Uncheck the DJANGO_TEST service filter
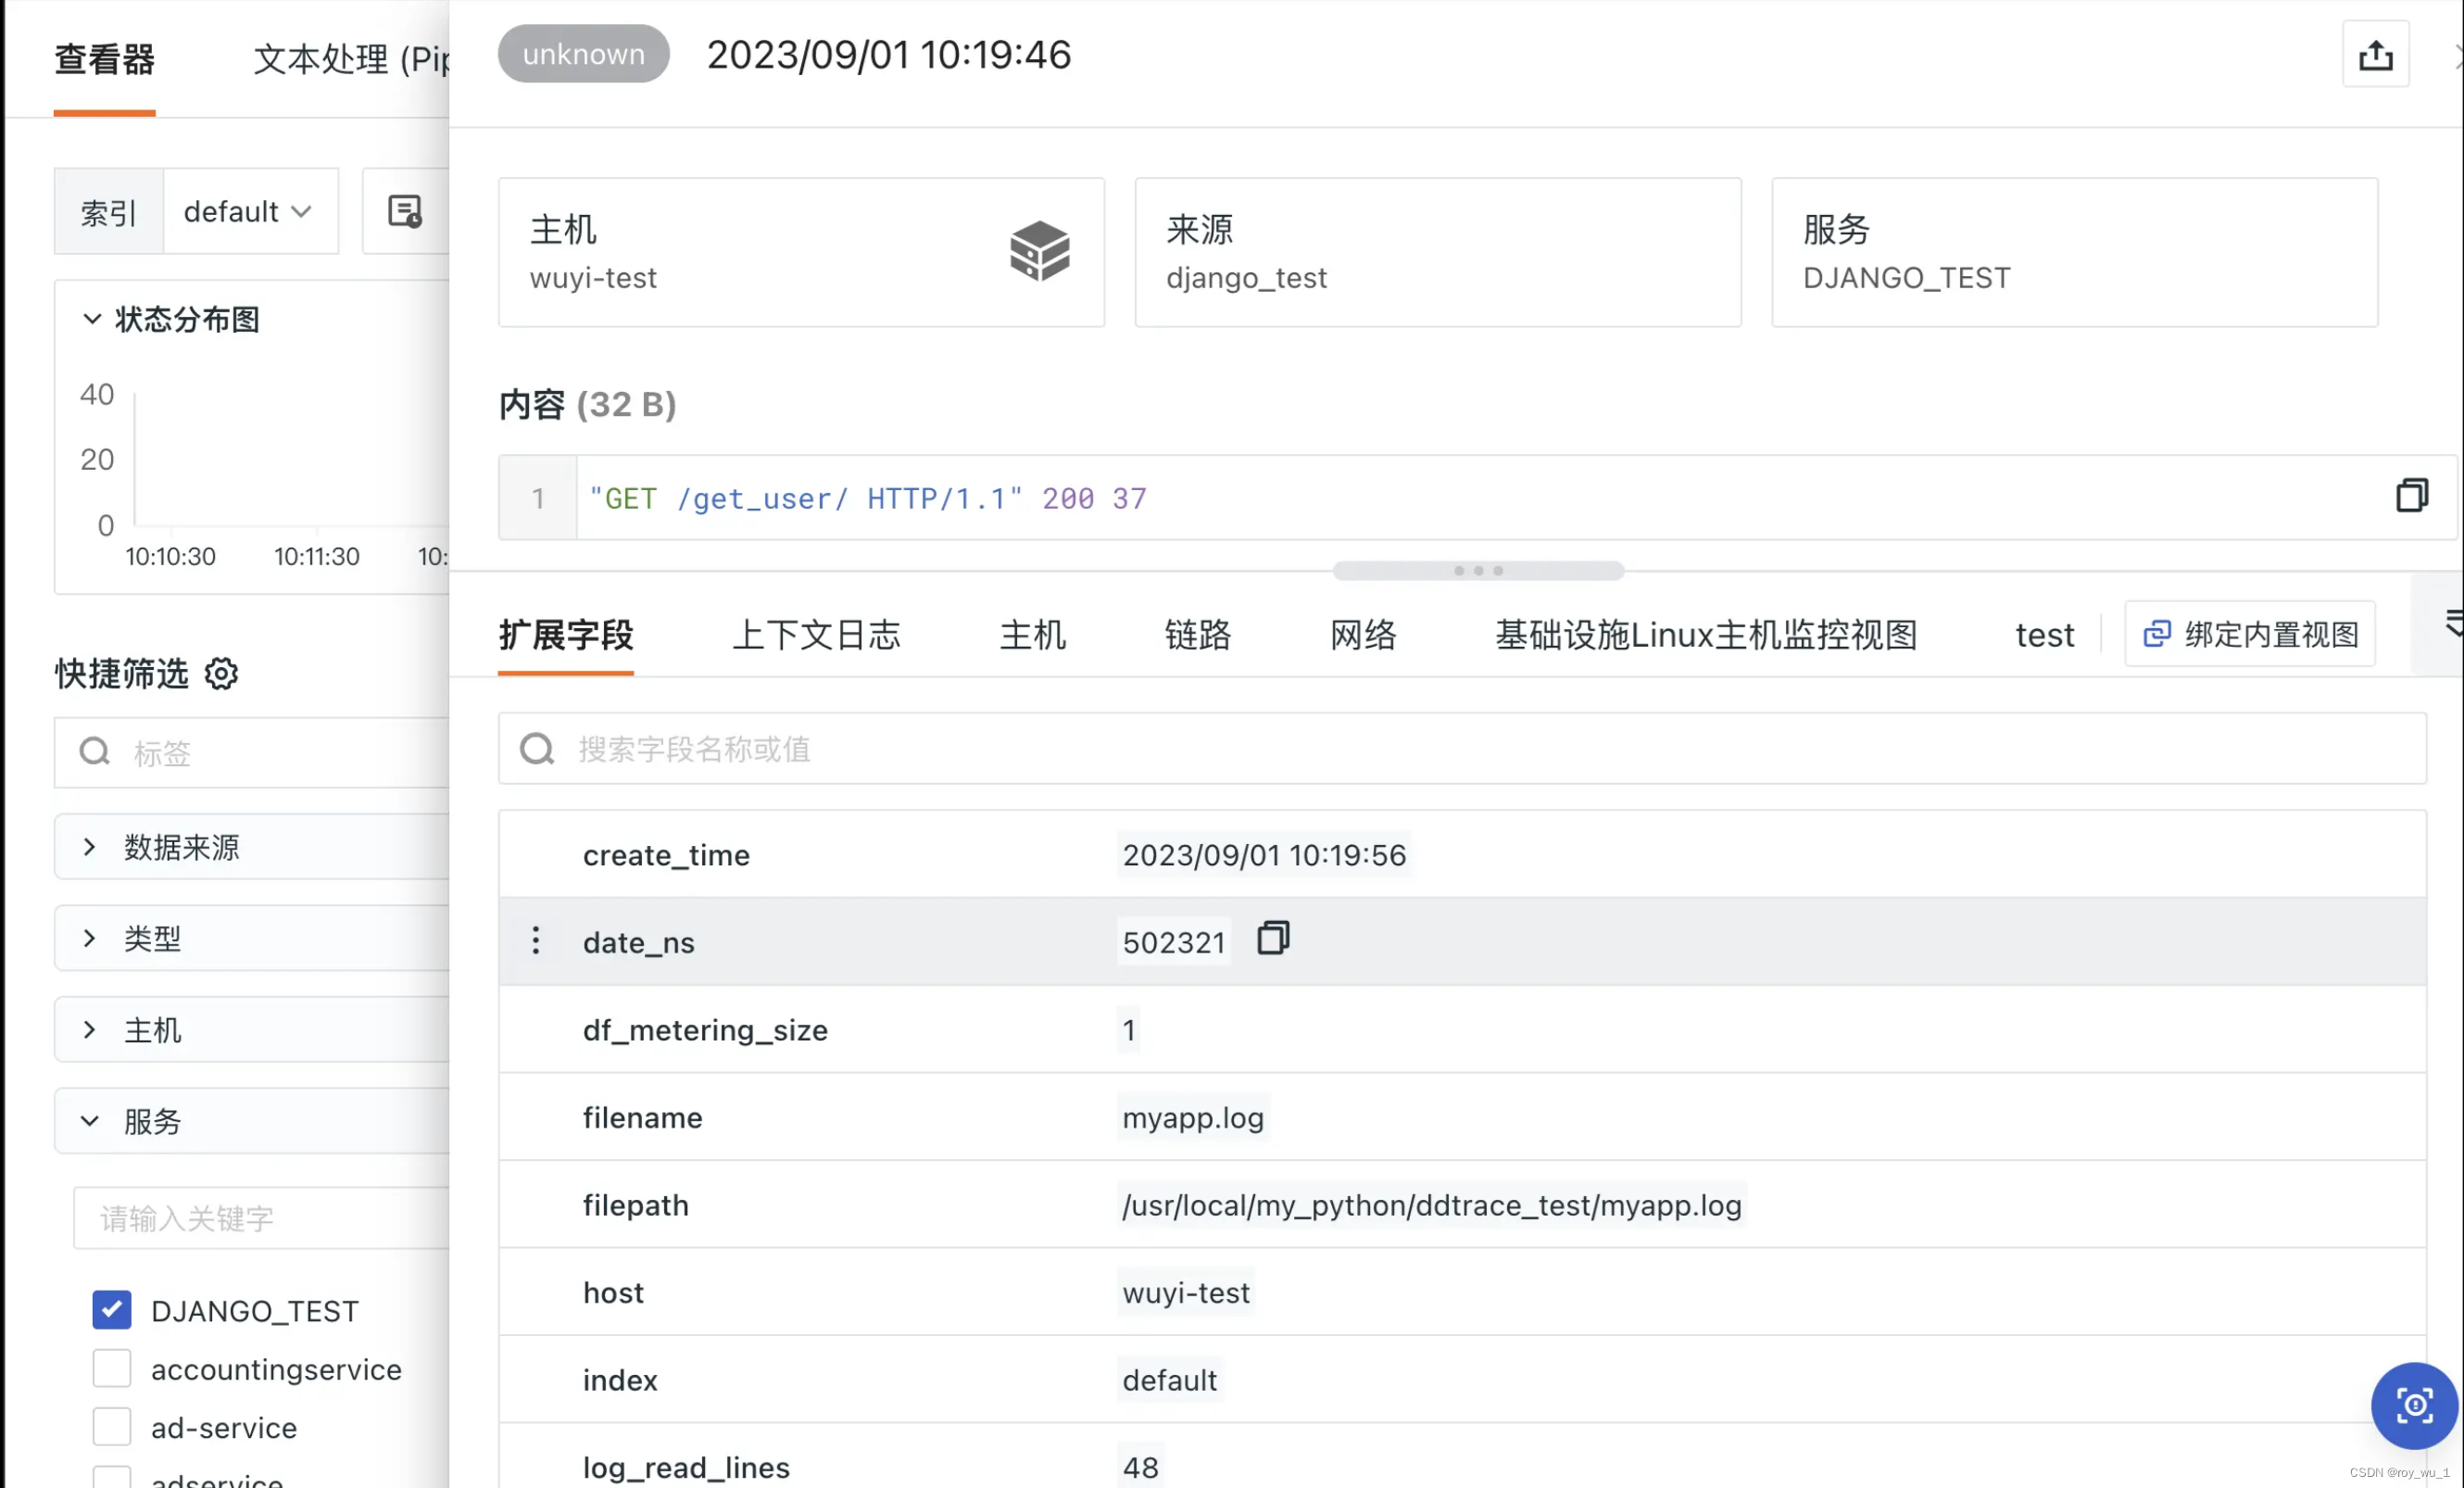2464x1488 pixels. (111, 1310)
